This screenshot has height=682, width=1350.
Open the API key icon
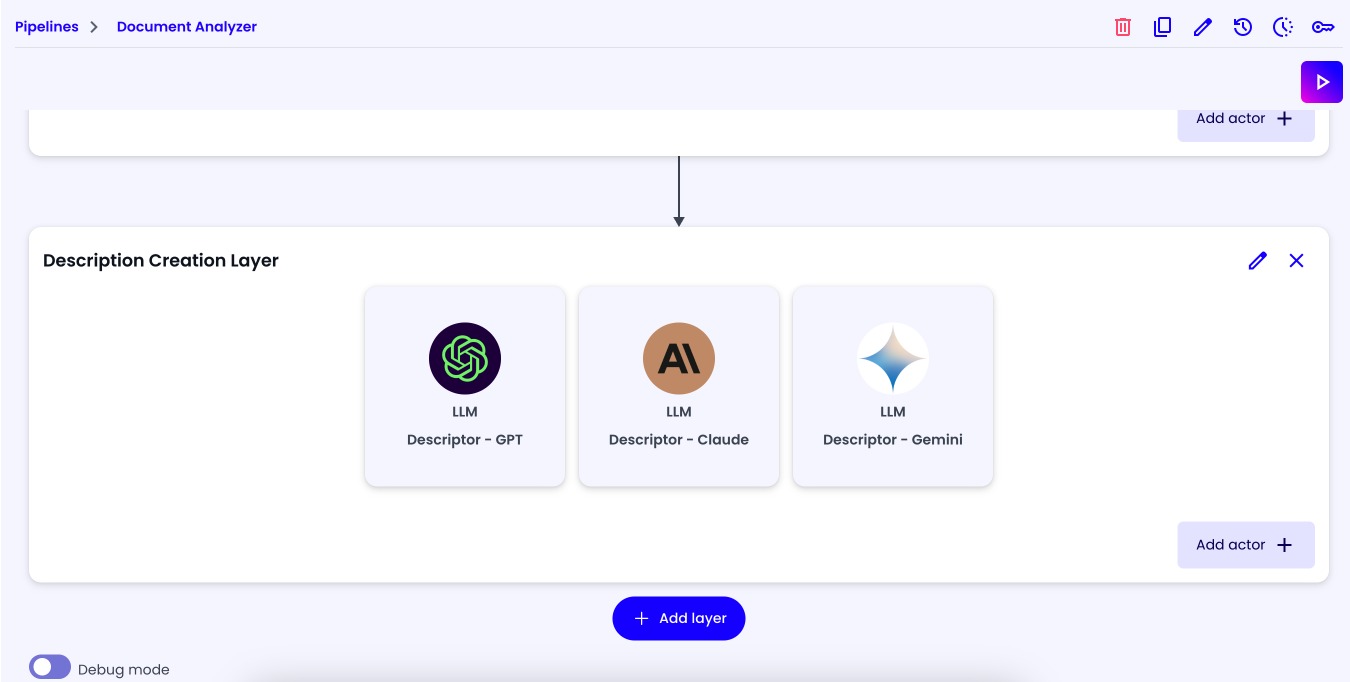[1323, 27]
